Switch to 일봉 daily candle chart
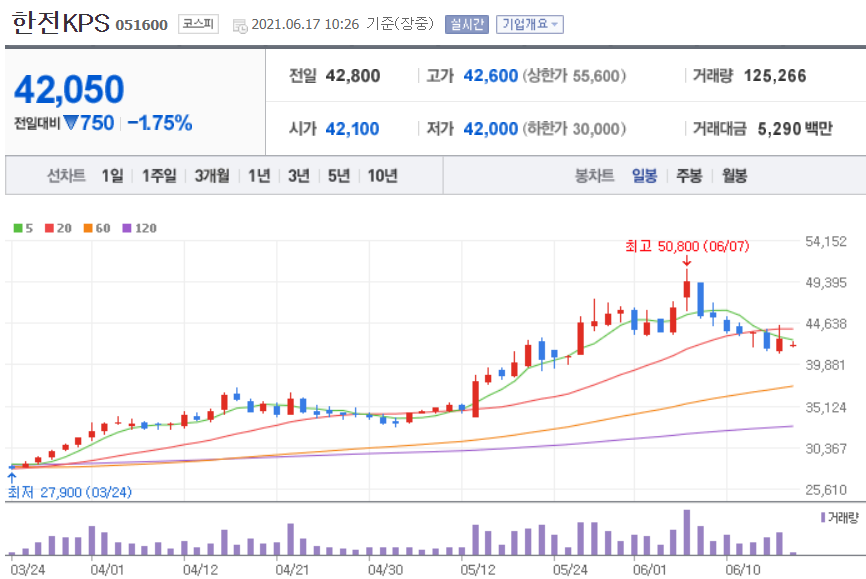 click(x=645, y=176)
